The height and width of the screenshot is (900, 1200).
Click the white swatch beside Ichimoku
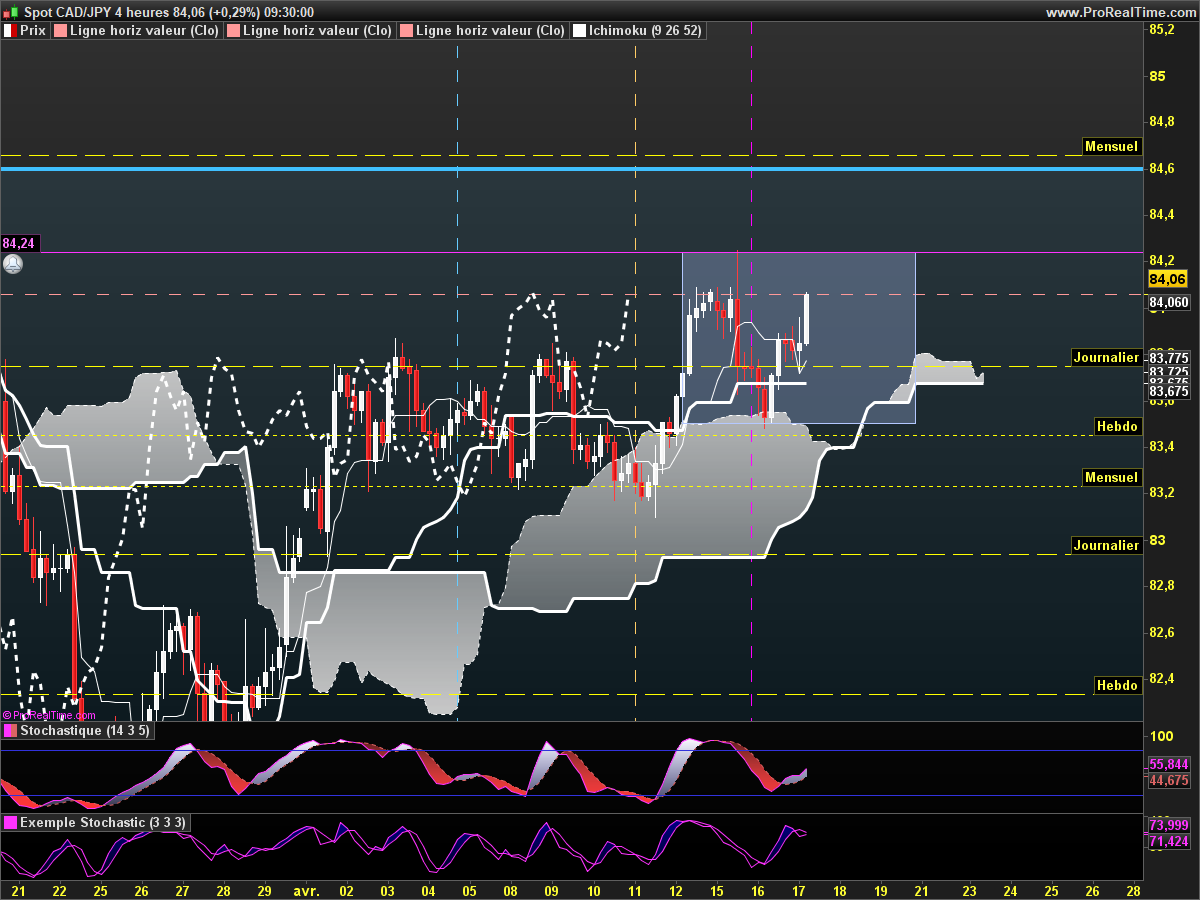tap(579, 31)
